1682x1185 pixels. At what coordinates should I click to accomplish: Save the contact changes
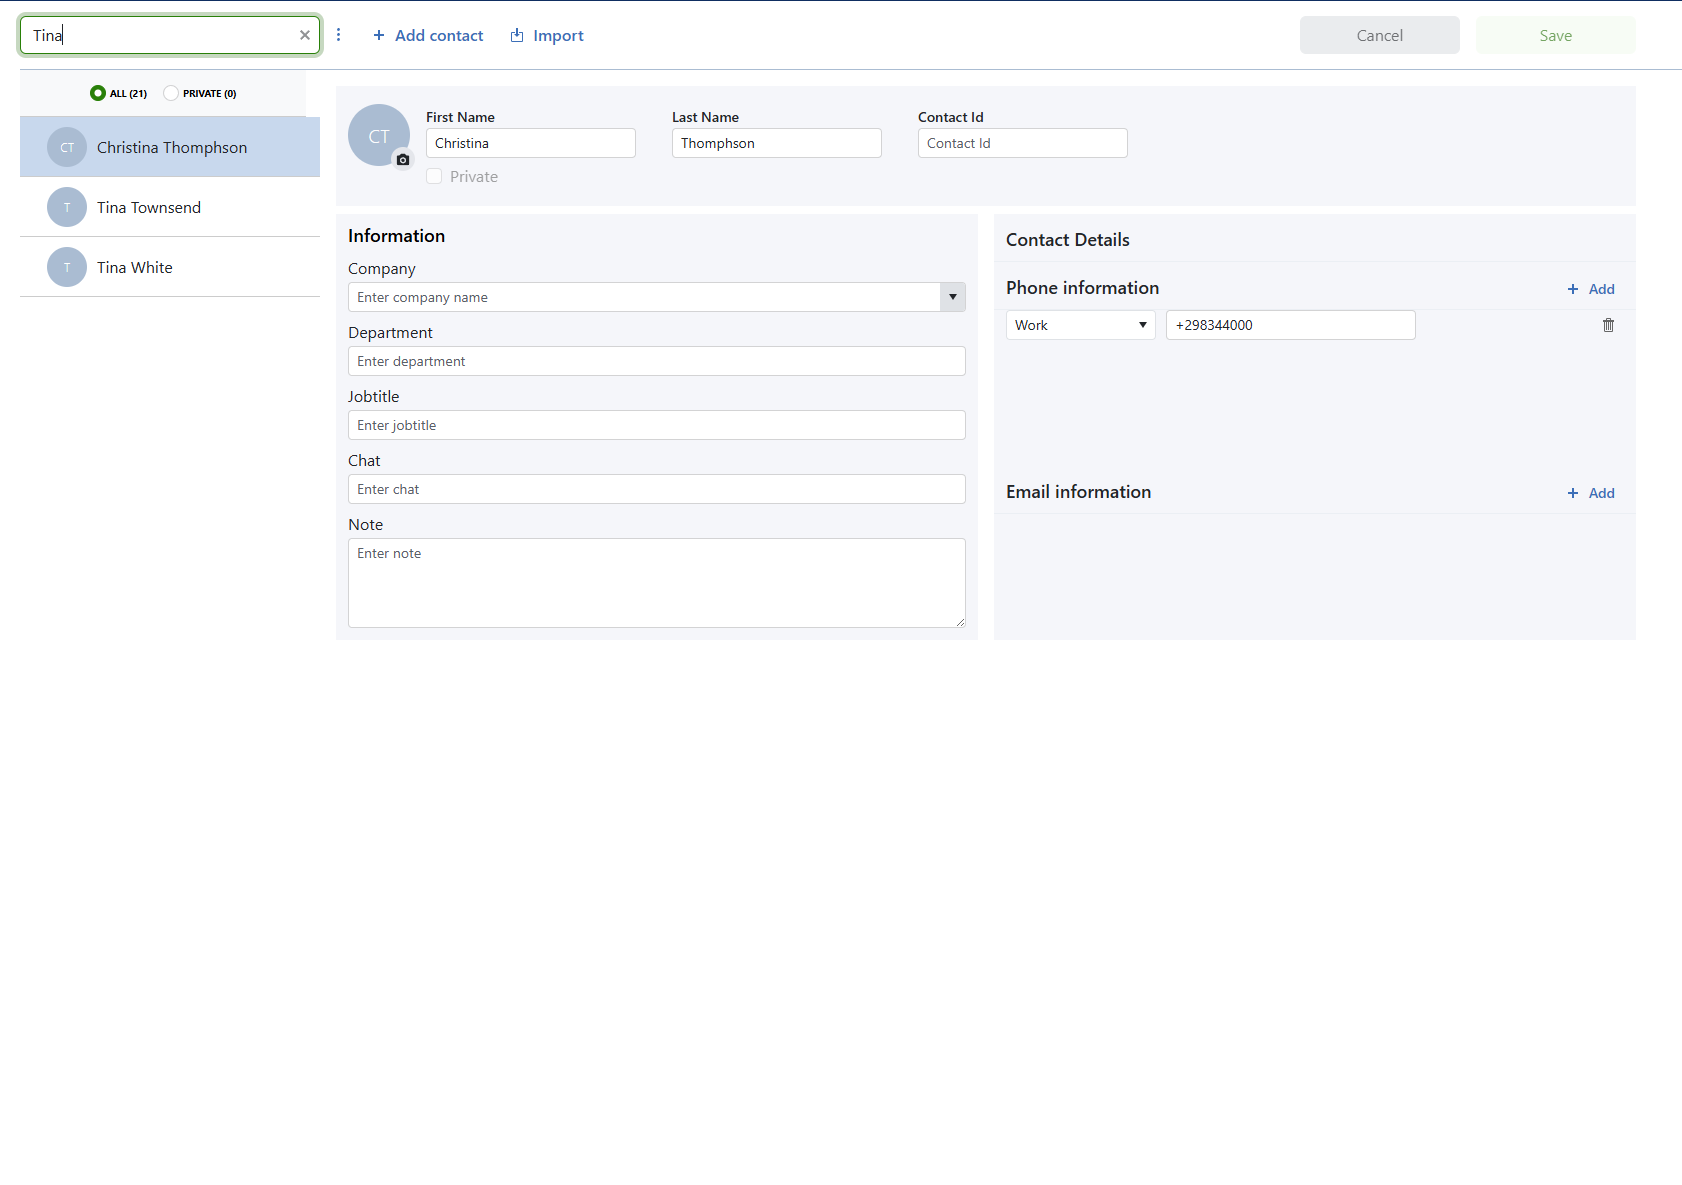coord(1556,35)
